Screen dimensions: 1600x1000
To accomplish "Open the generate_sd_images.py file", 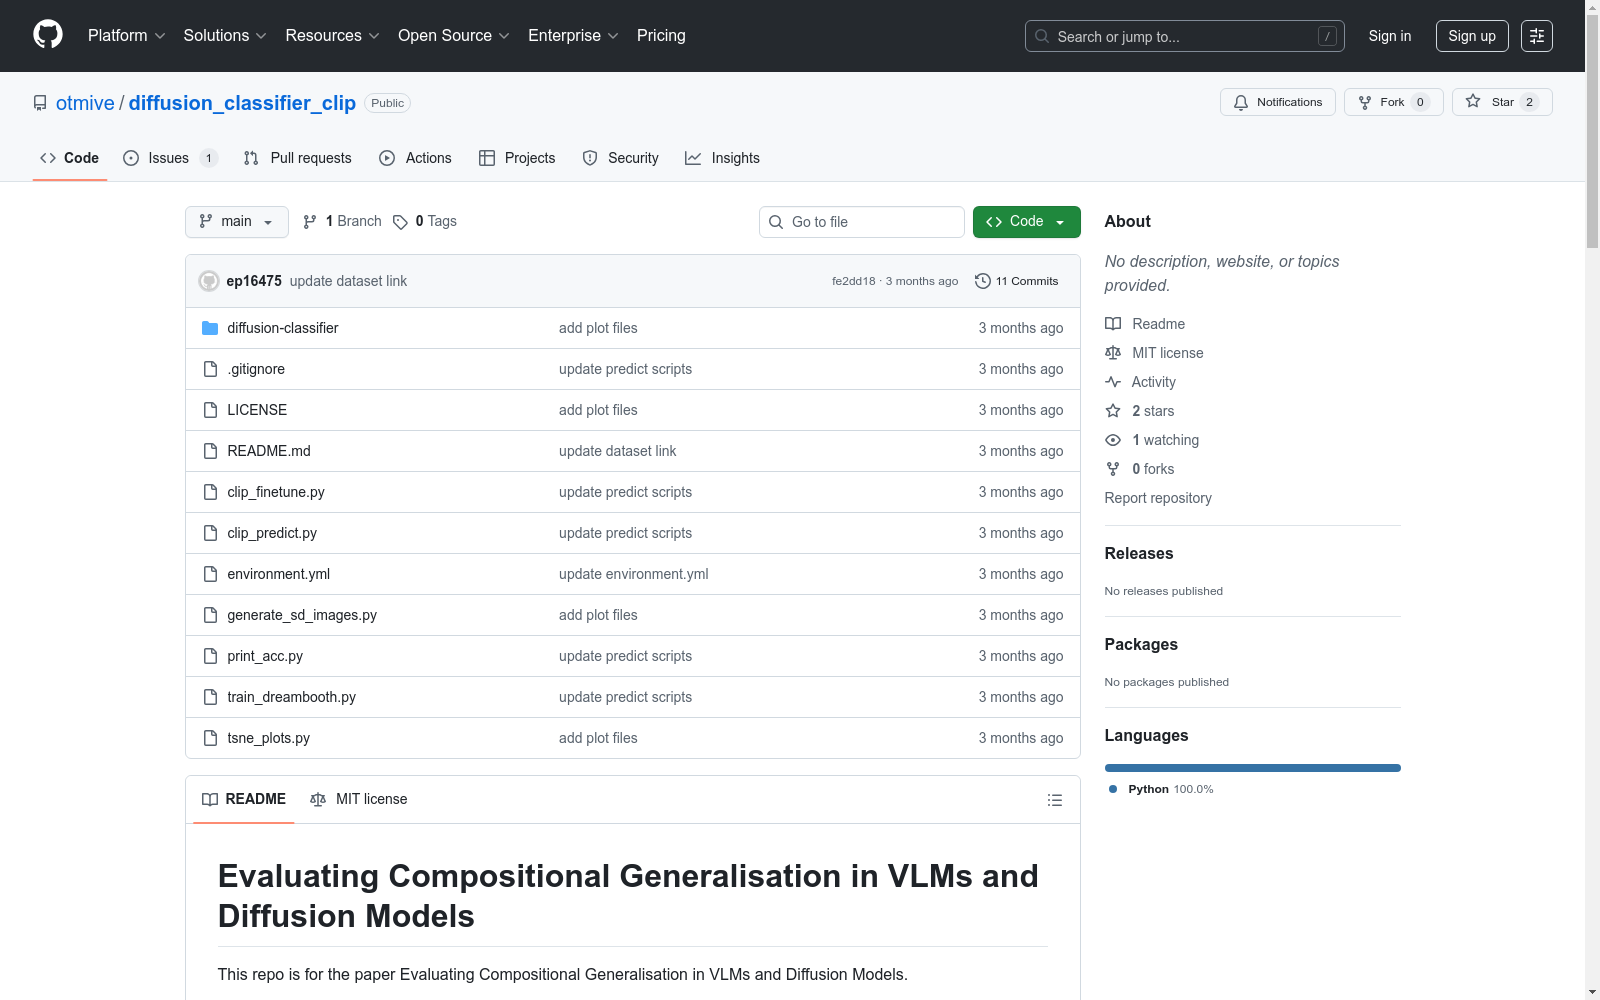I will tap(302, 615).
